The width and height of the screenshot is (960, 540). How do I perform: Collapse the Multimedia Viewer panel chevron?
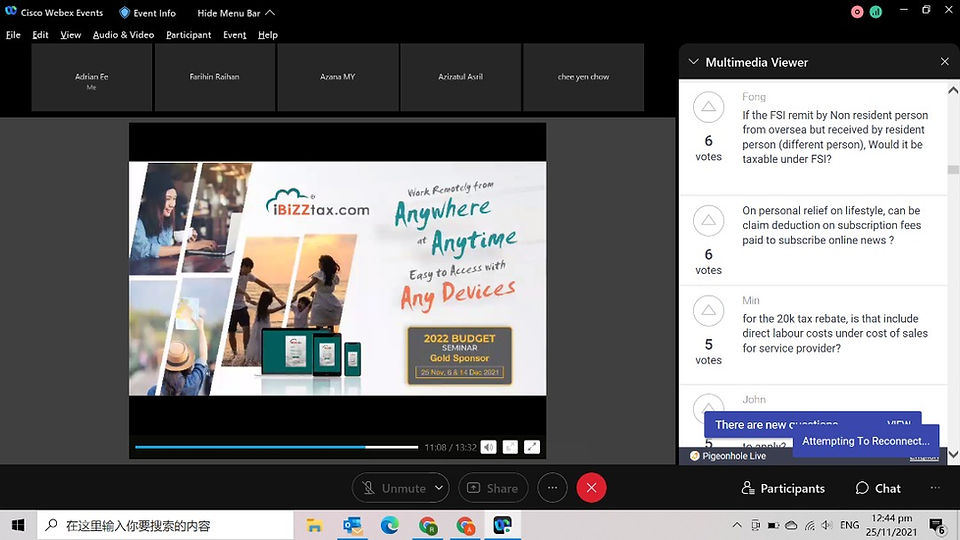pyautogui.click(x=694, y=62)
